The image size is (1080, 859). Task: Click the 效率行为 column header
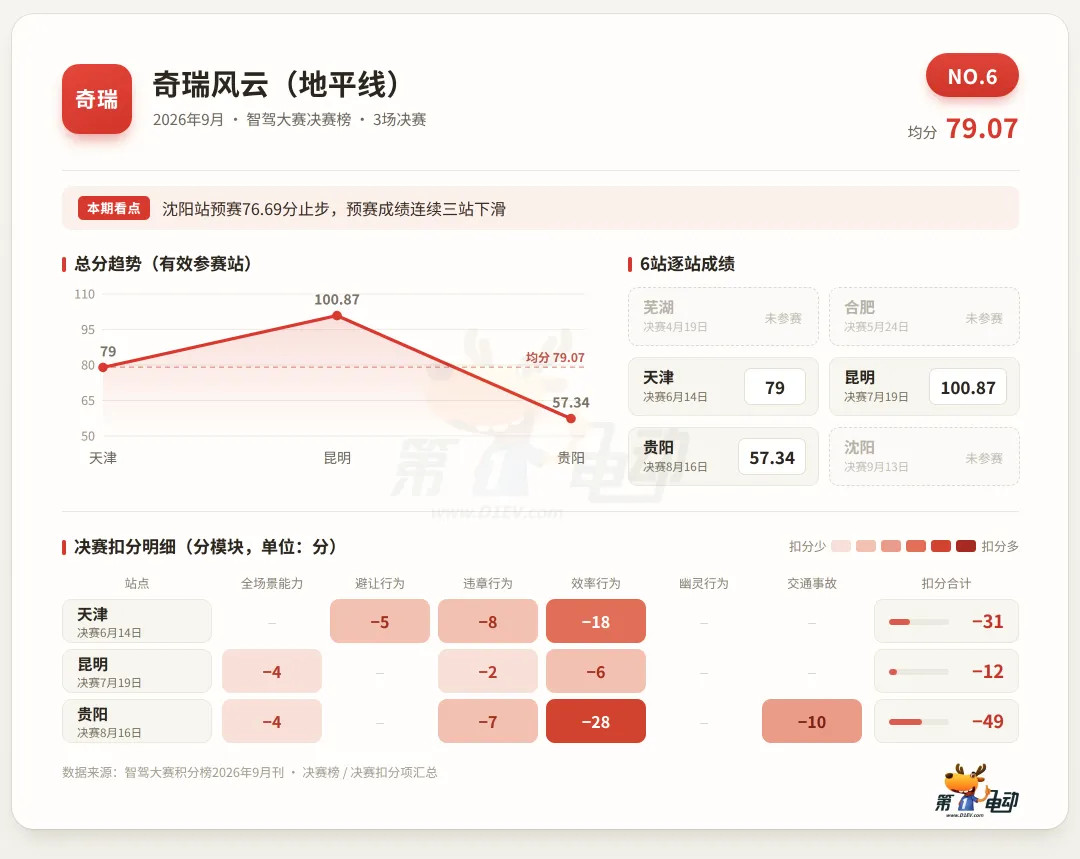point(596,583)
